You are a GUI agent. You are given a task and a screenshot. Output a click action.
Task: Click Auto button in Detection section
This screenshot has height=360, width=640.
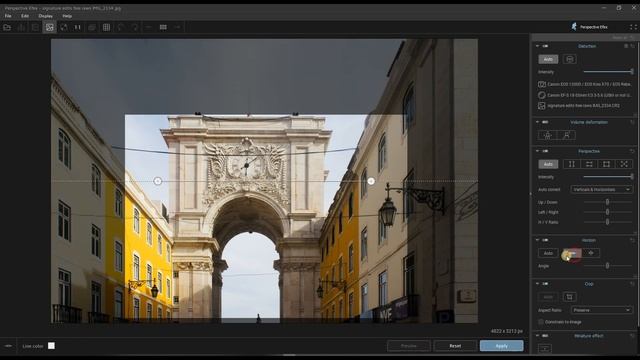point(548,59)
